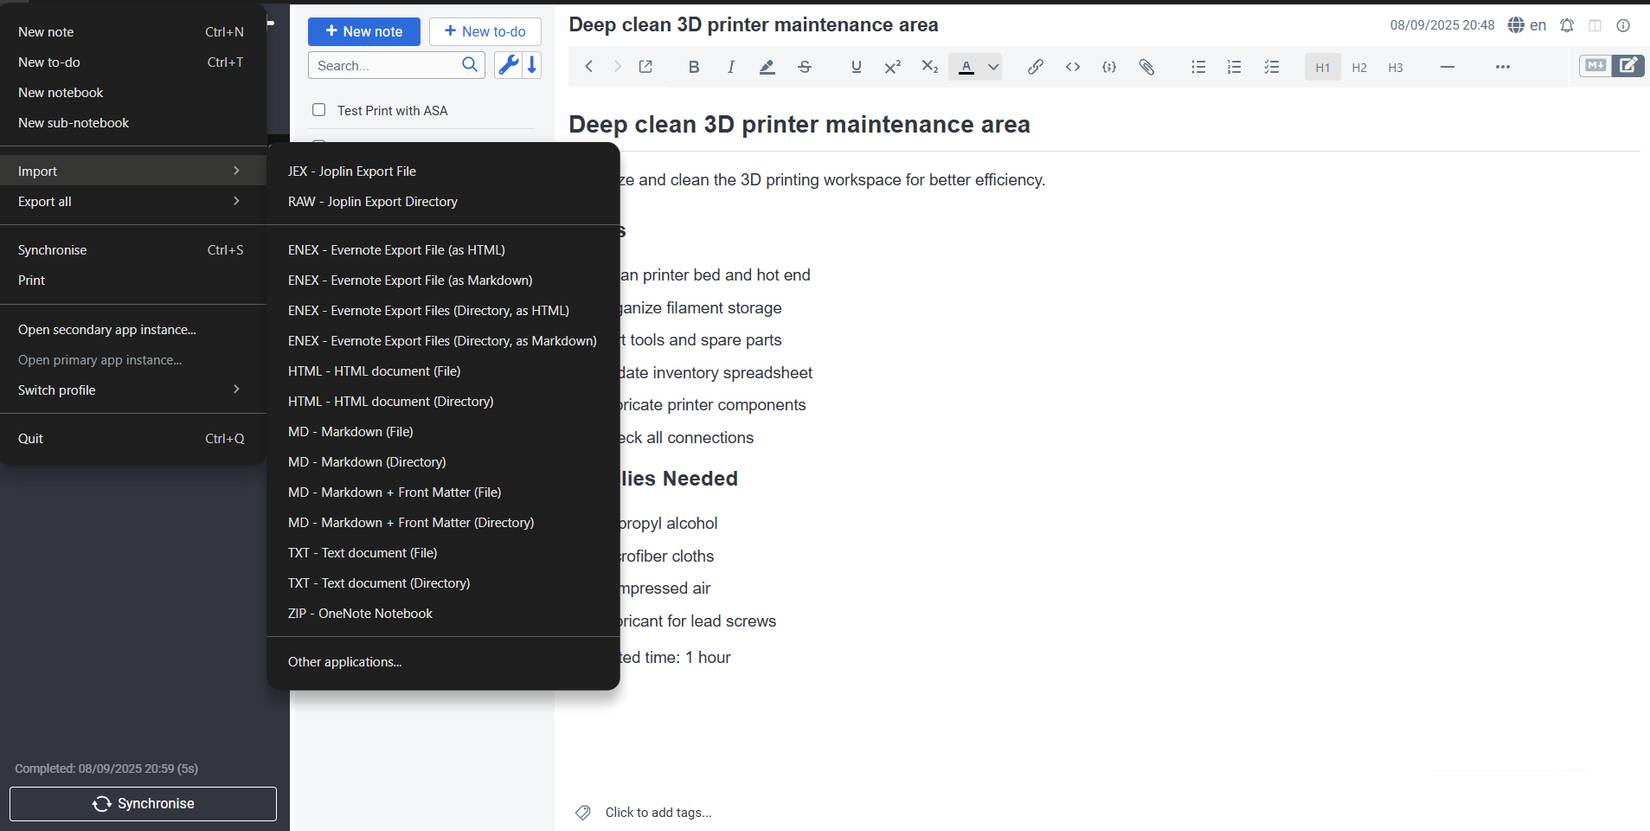Focus the Search notes input field

pos(385,66)
